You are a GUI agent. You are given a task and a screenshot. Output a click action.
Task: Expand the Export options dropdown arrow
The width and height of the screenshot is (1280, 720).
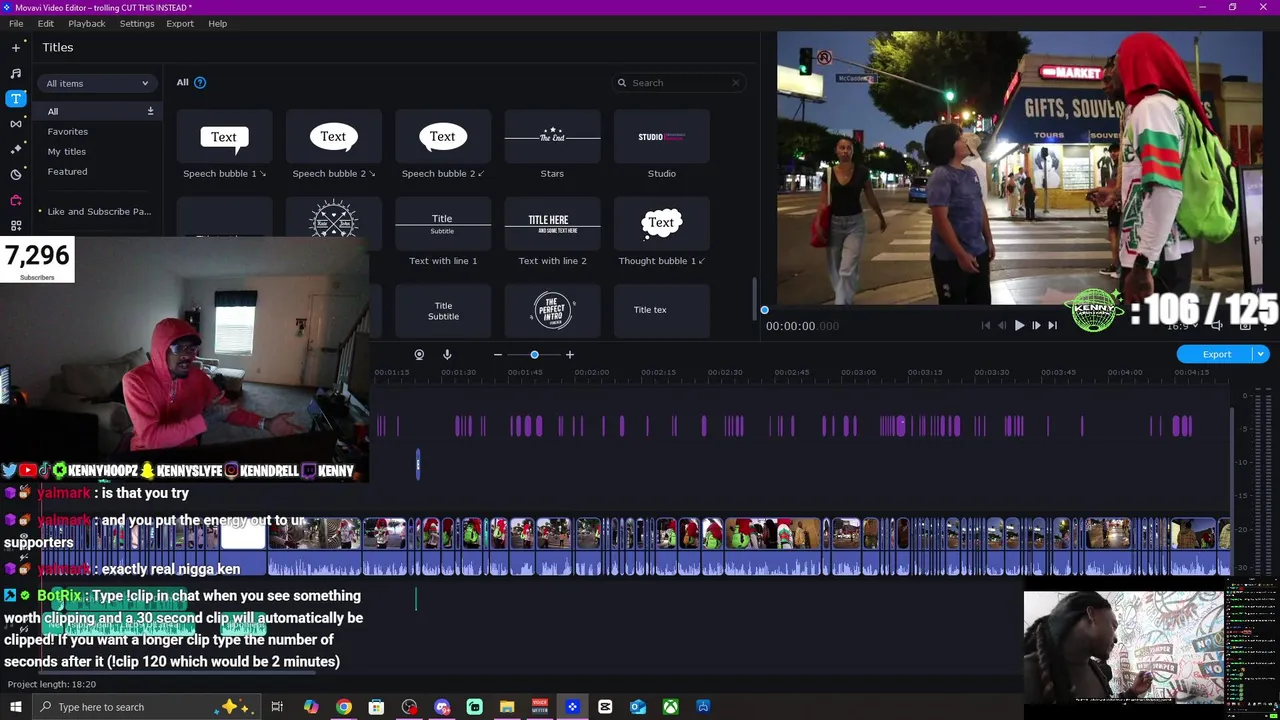pyautogui.click(x=1261, y=354)
